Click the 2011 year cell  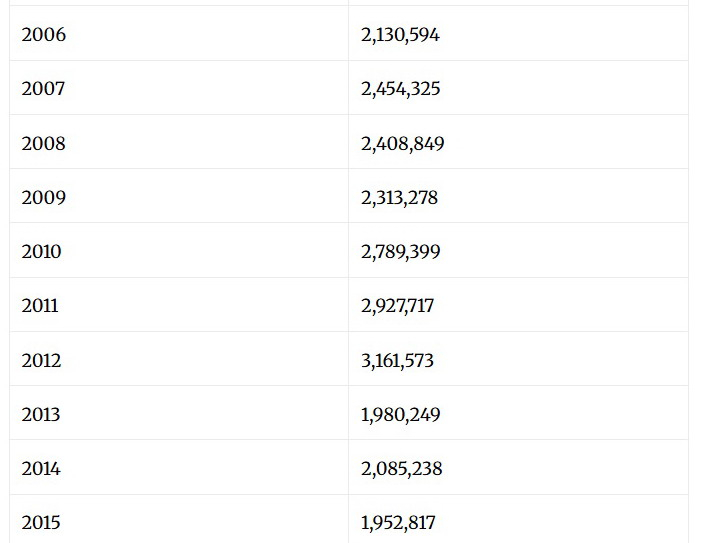click(40, 306)
